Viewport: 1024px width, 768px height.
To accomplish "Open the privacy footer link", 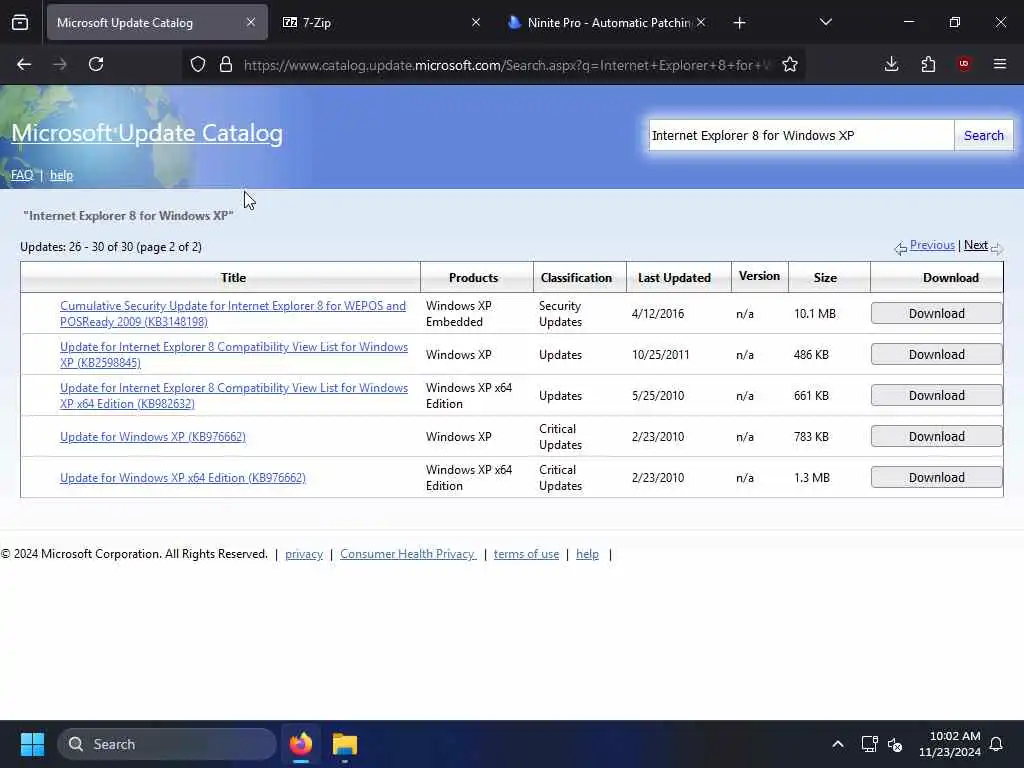I will [x=304, y=554].
